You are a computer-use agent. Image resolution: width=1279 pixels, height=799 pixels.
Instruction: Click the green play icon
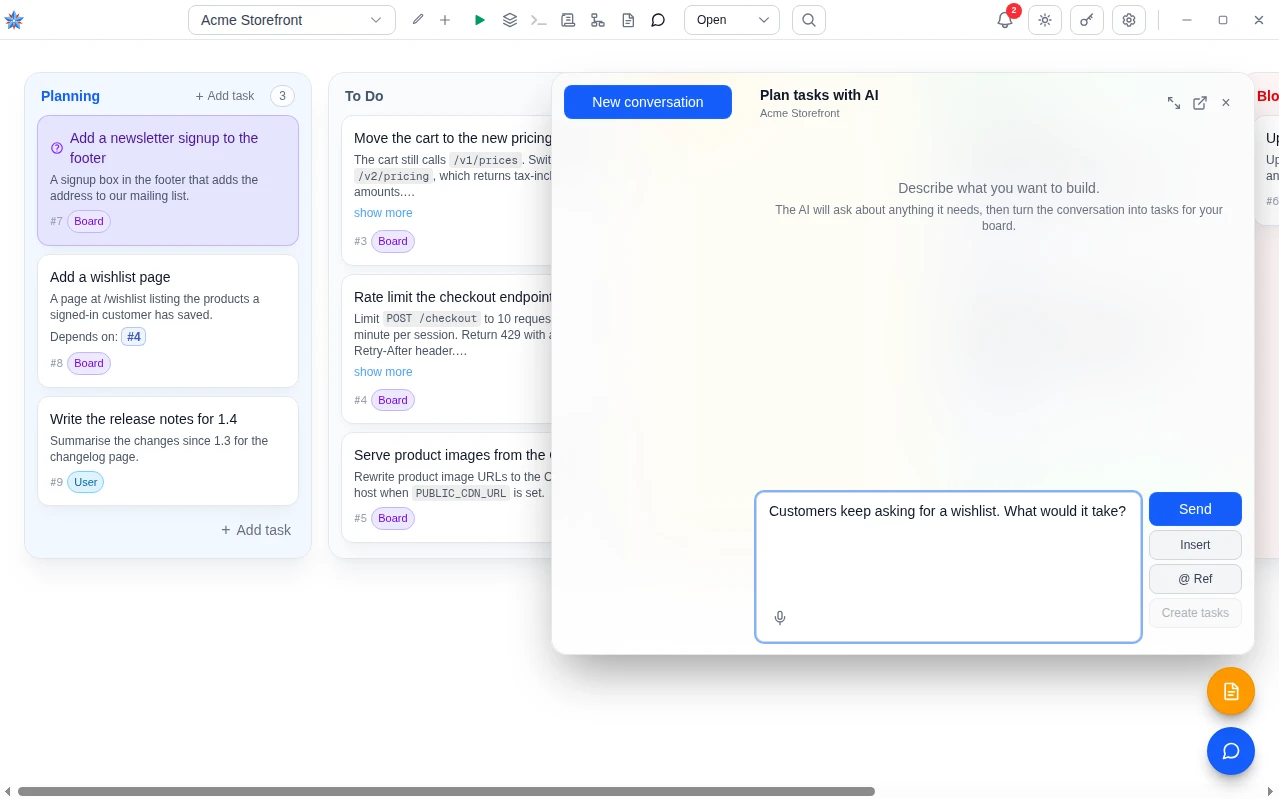(480, 20)
